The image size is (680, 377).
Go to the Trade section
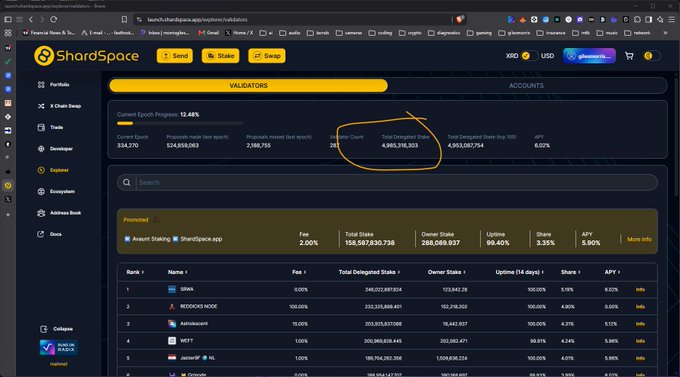(50, 127)
